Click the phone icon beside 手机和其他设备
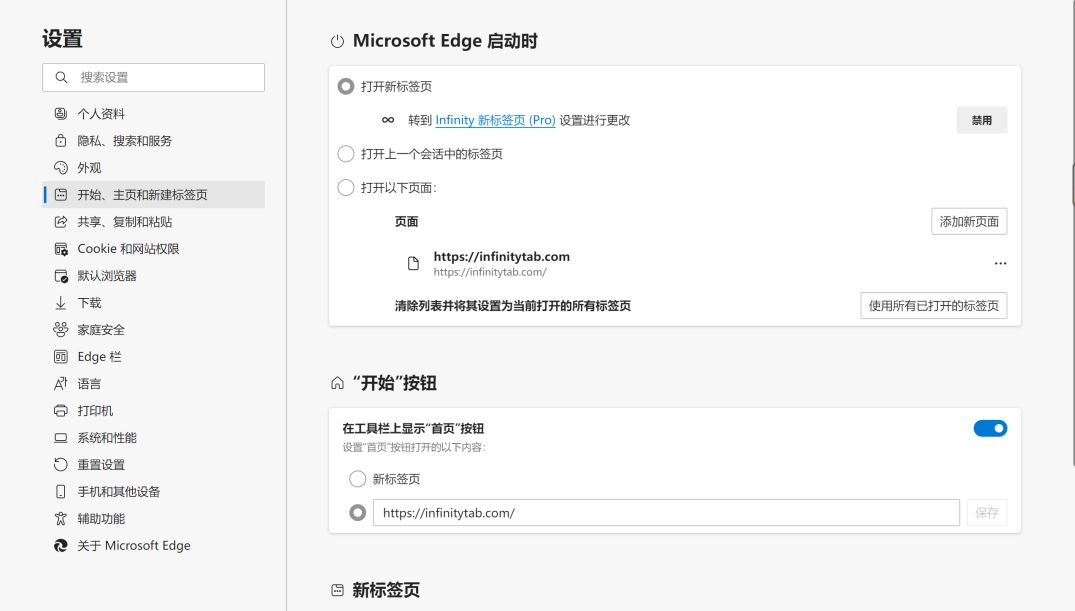Image resolution: width=1075 pixels, height=611 pixels. (61, 492)
